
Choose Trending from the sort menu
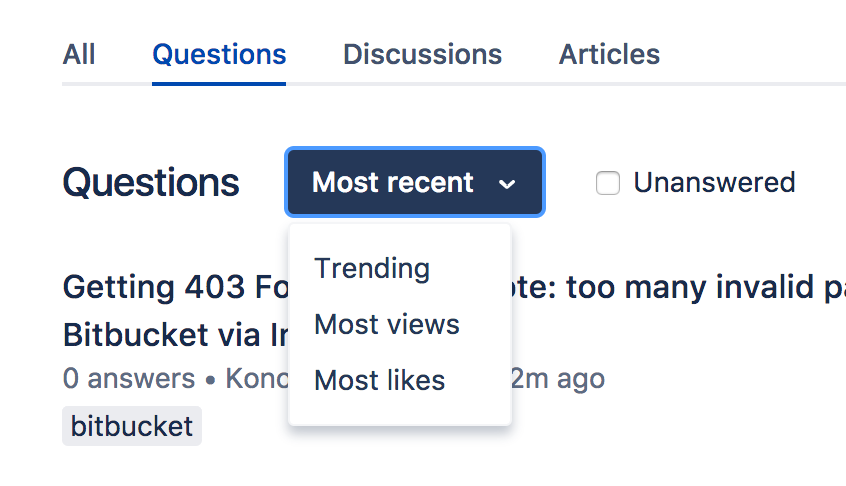(x=372, y=269)
